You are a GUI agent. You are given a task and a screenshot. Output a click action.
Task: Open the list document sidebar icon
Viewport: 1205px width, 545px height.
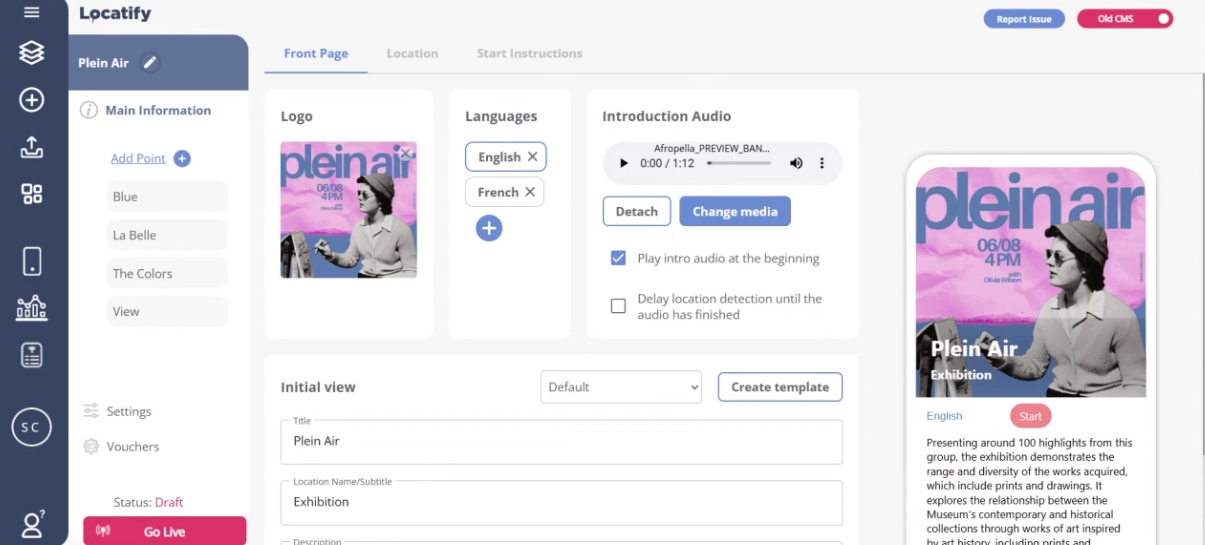pos(32,355)
